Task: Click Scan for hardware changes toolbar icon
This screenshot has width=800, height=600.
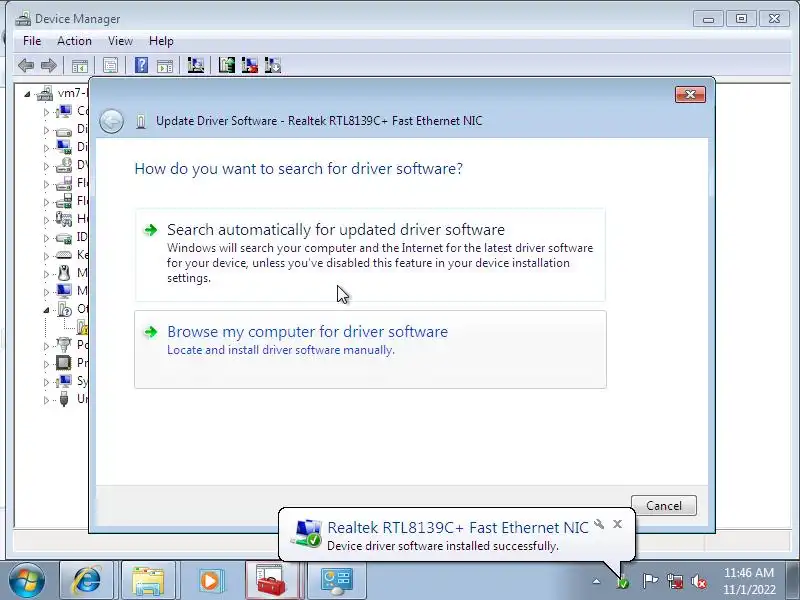Action: [195, 65]
